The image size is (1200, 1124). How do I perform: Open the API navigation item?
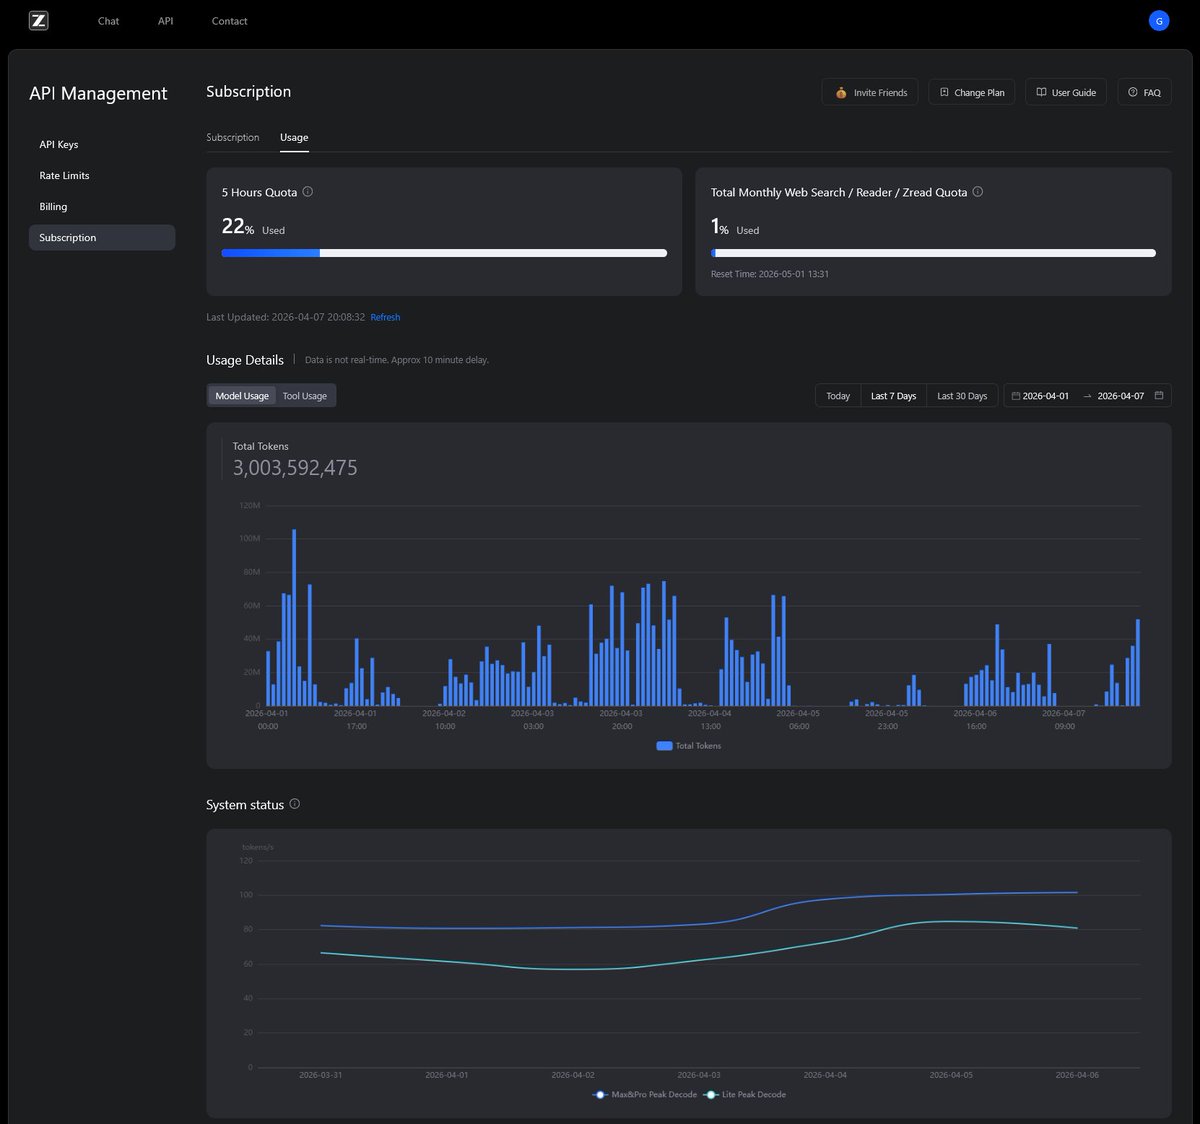[165, 21]
